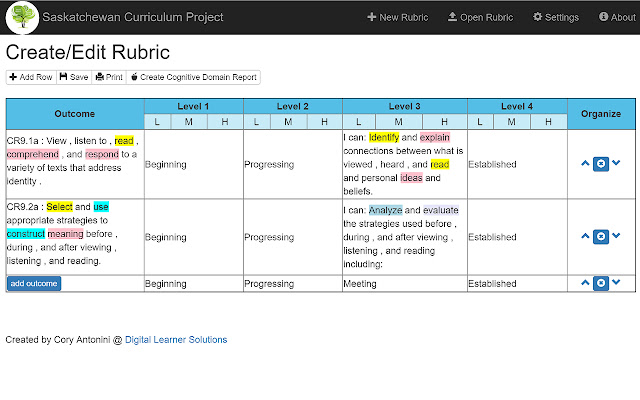
Task: Follow the Digital Learner Solutions link
Action: 176,340
